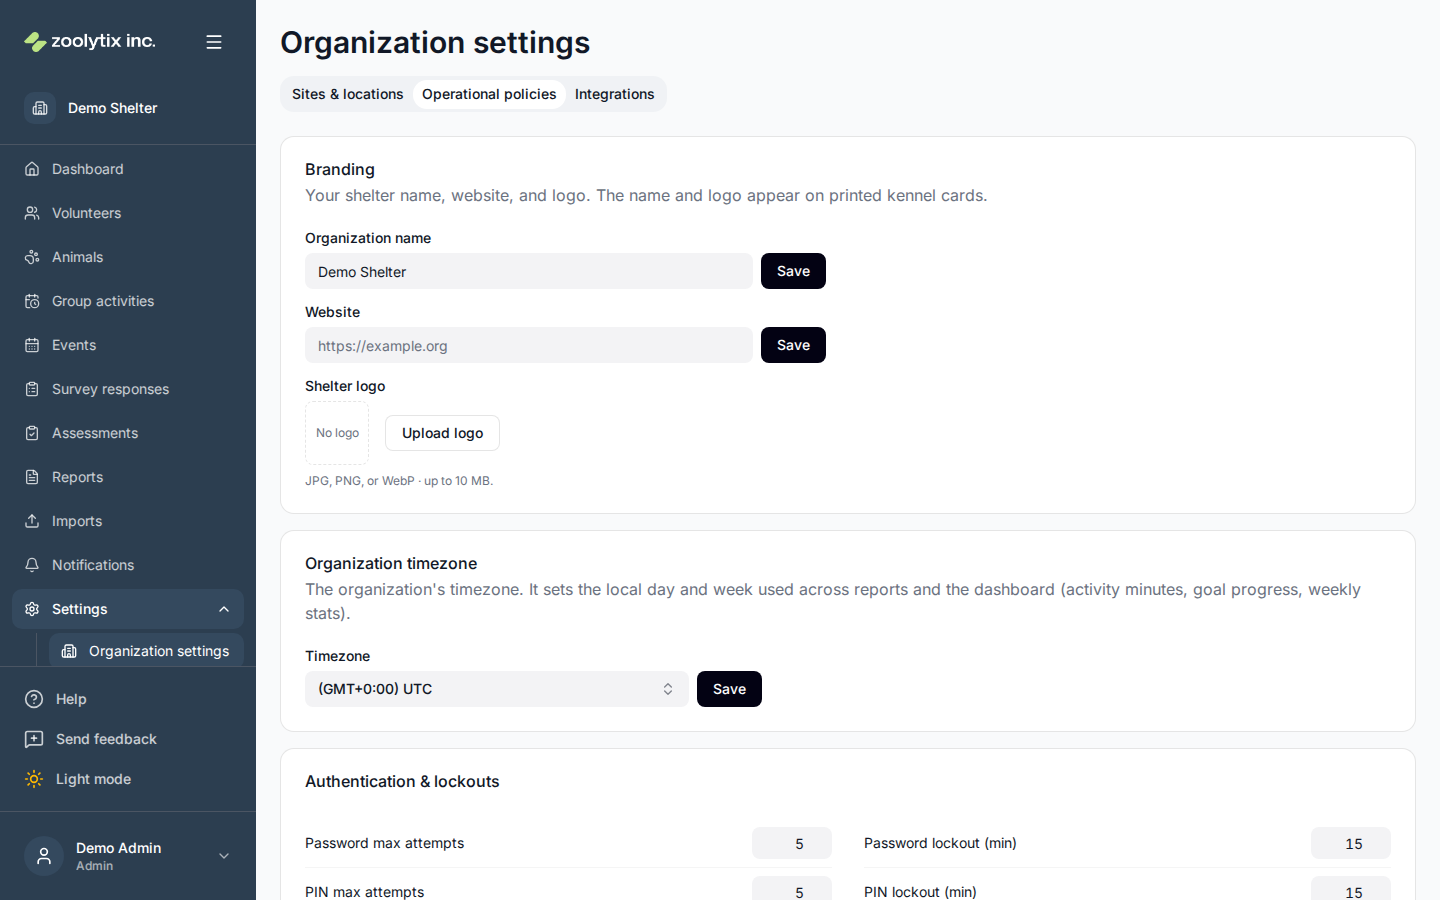
Task: Open Animals in the sidebar
Action: click(128, 257)
